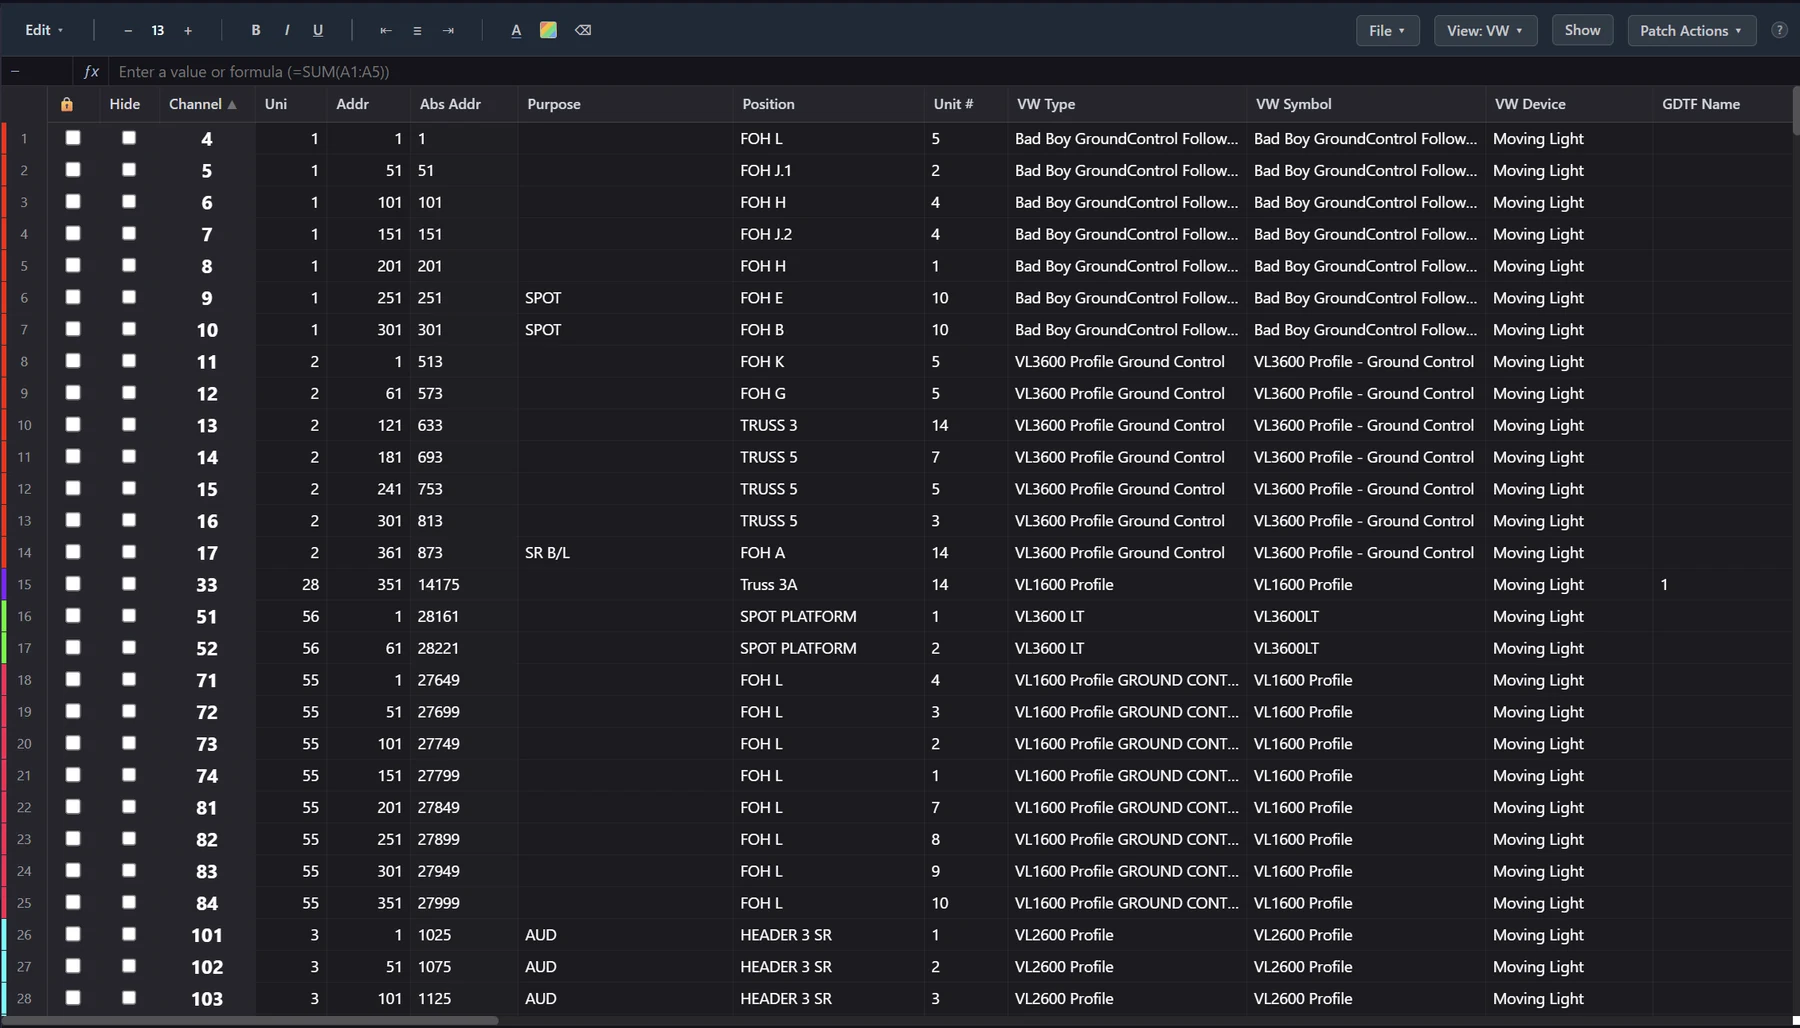Toggle lock checkbox for channel 71
The height and width of the screenshot is (1028, 1800).
[73, 679]
